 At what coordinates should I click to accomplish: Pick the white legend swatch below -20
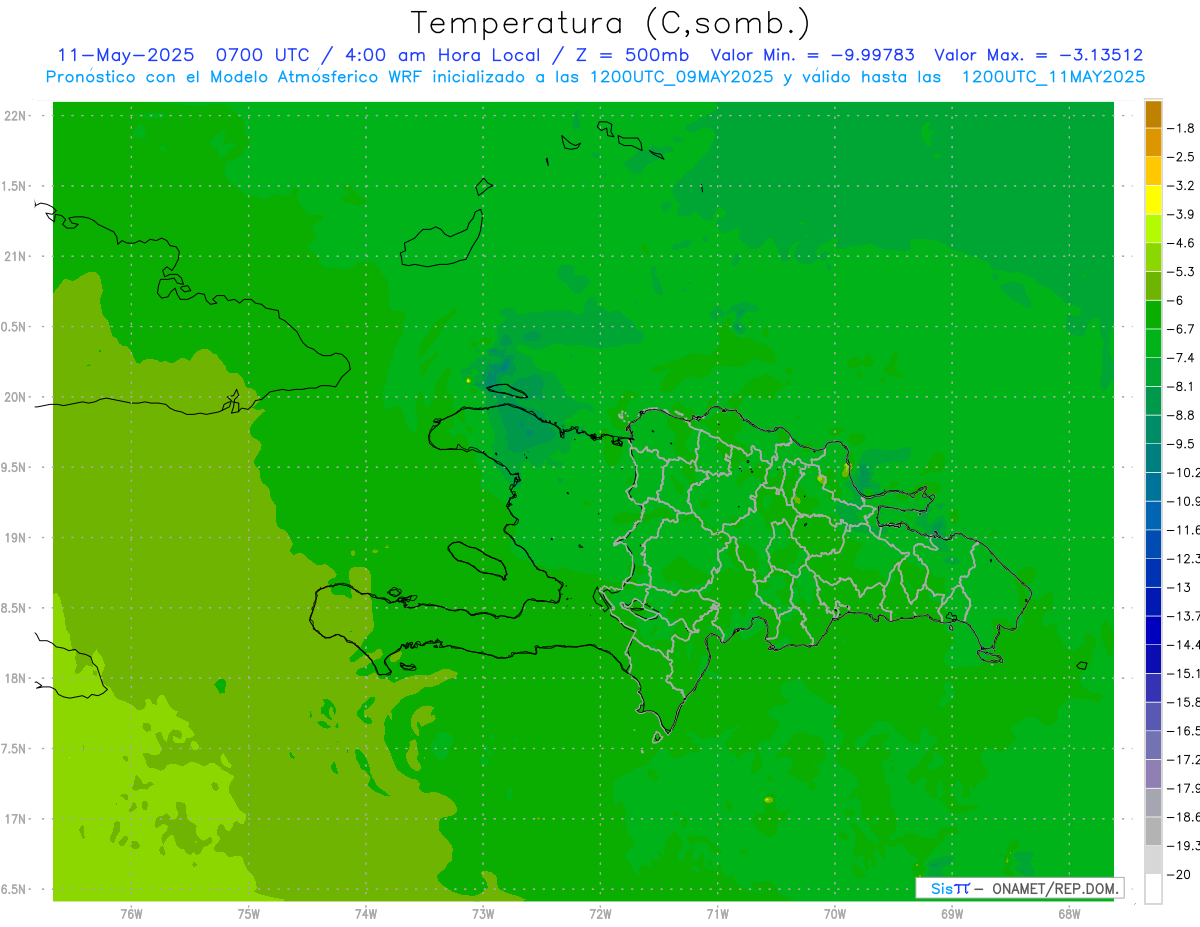(1153, 889)
